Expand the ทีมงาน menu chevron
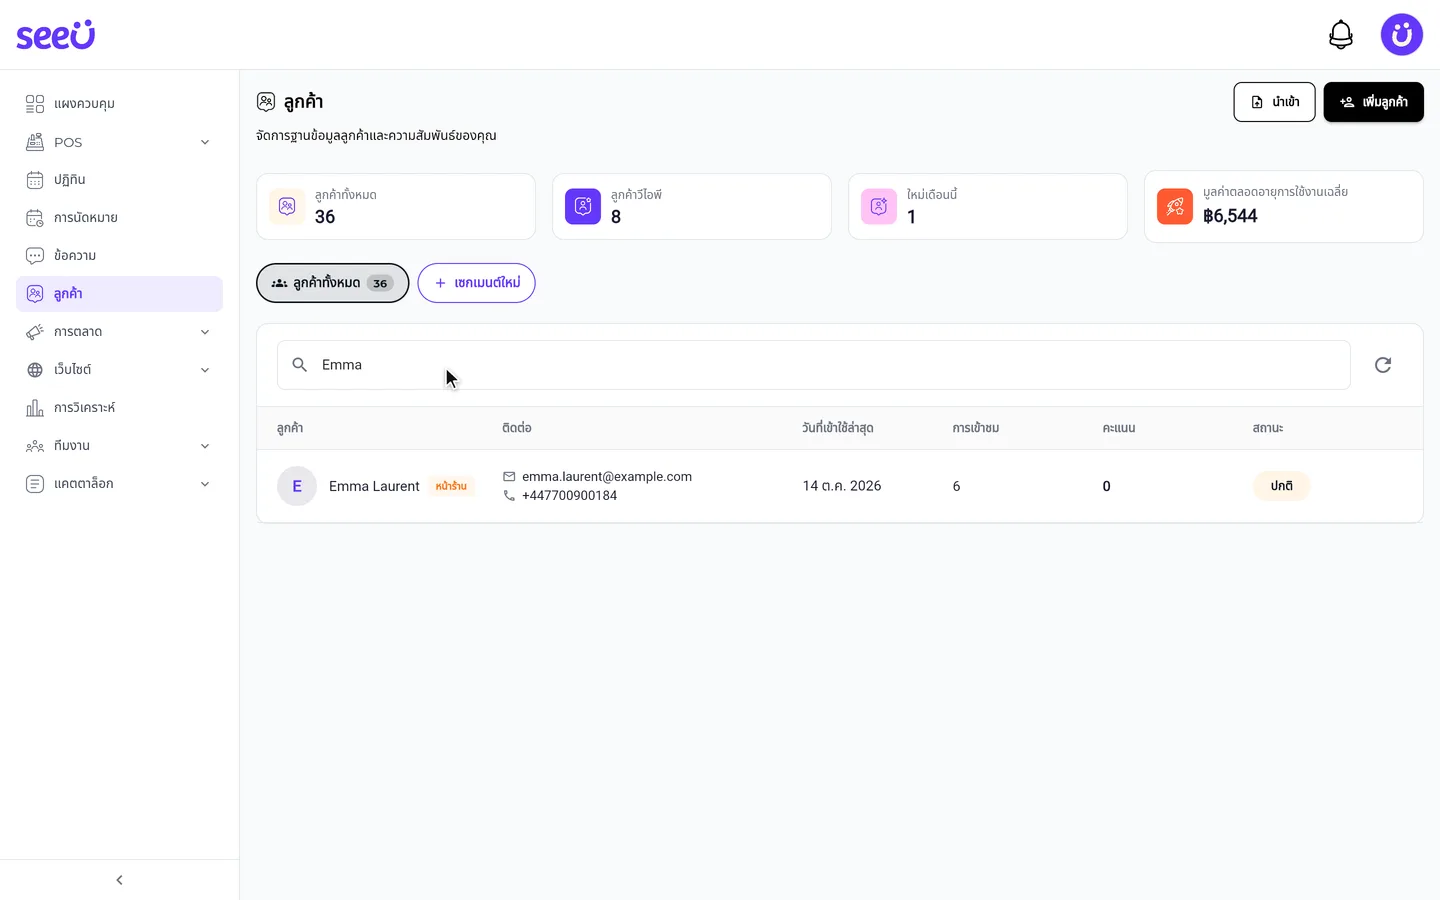This screenshot has width=1440, height=900. point(205,446)
